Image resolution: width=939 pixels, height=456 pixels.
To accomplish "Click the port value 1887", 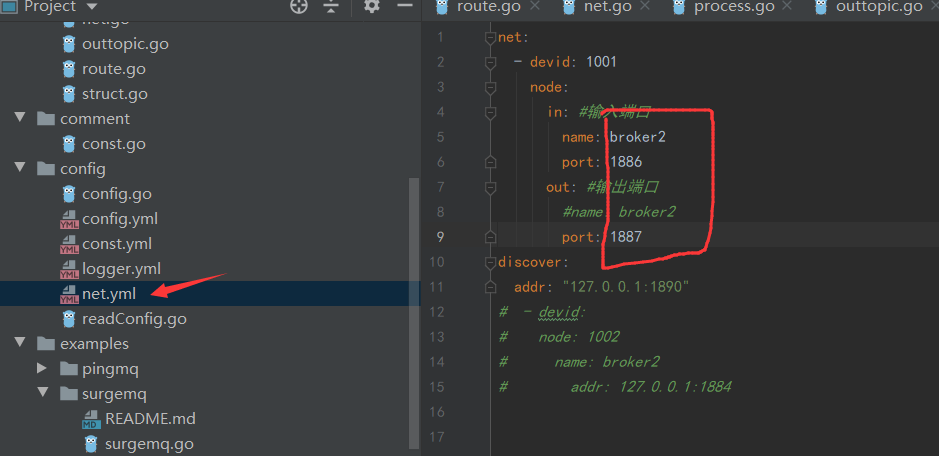I will coord(626,237).
